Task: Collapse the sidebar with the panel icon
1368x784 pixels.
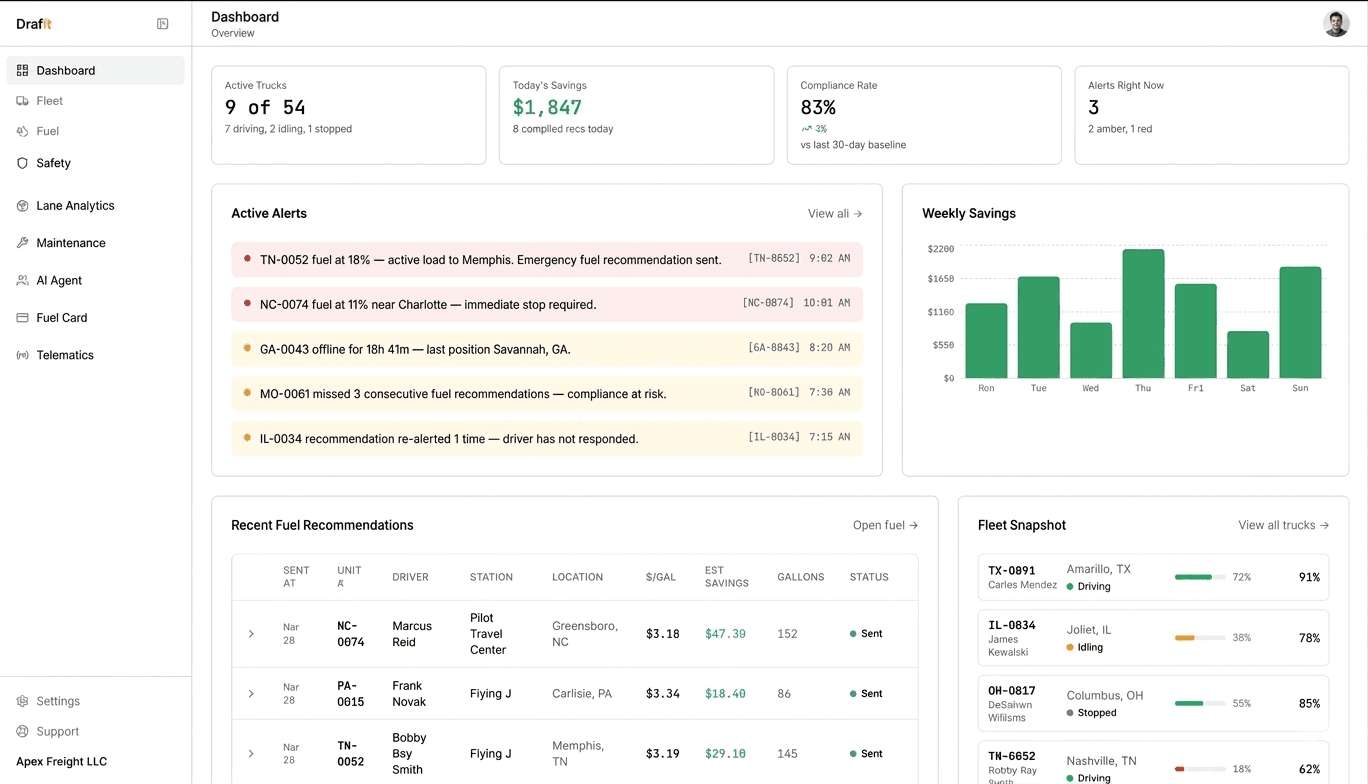Action: point(162,23)
